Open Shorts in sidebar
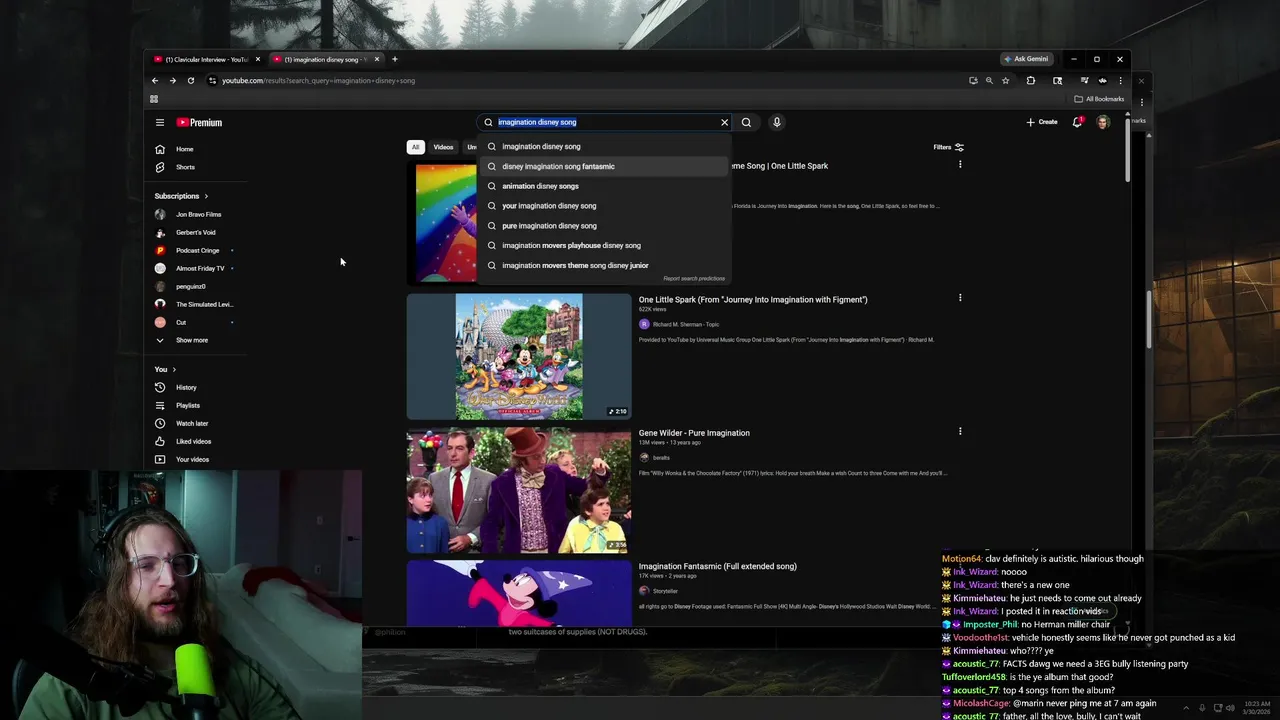 [x=185, y=167]
